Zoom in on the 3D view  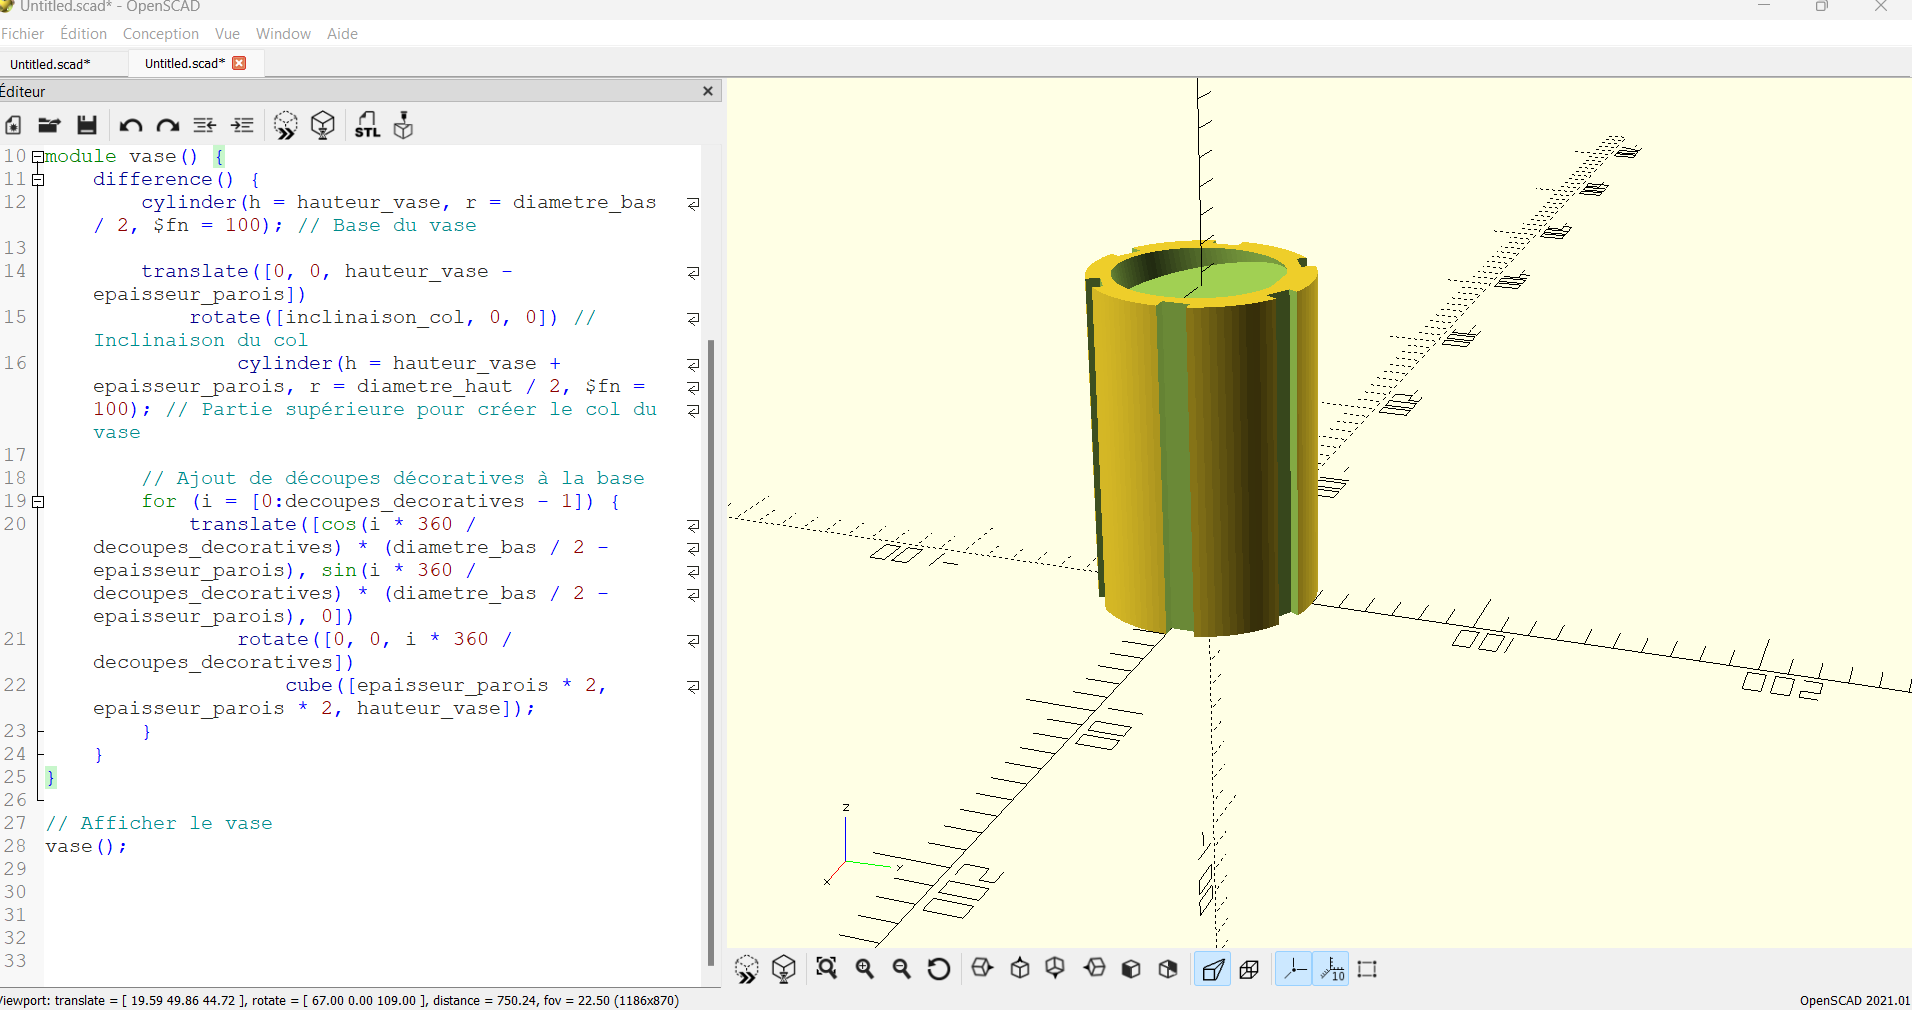tap(865, 968)
